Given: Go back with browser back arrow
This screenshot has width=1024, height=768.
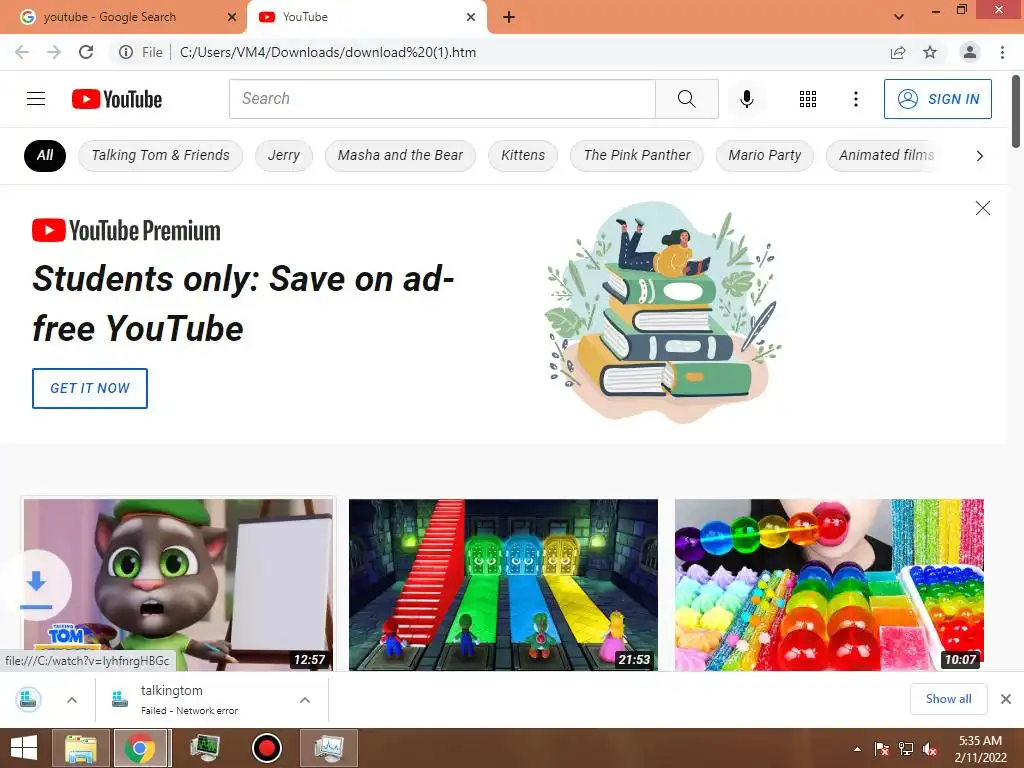Looking at the screenshot, I should [x=22, y=52].
